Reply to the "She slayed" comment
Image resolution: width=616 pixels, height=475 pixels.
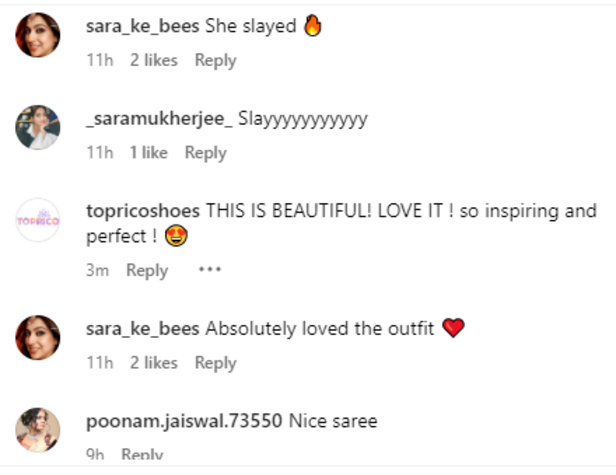tap(215, 60)
